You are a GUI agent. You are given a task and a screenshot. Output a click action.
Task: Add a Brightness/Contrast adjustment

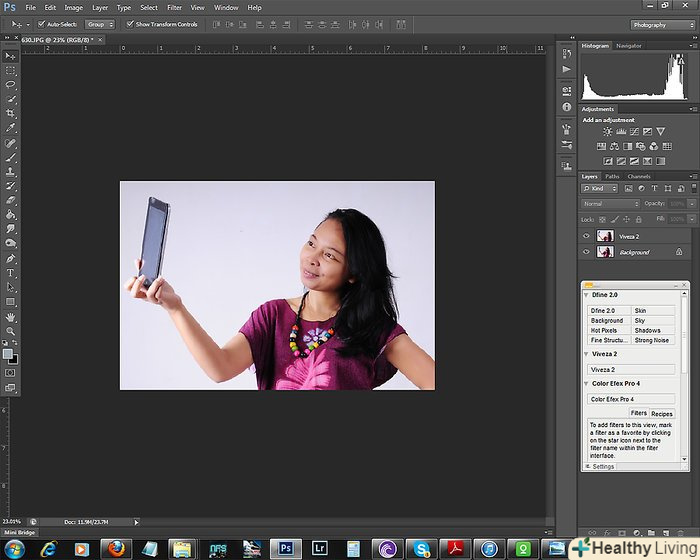[607, 131]
